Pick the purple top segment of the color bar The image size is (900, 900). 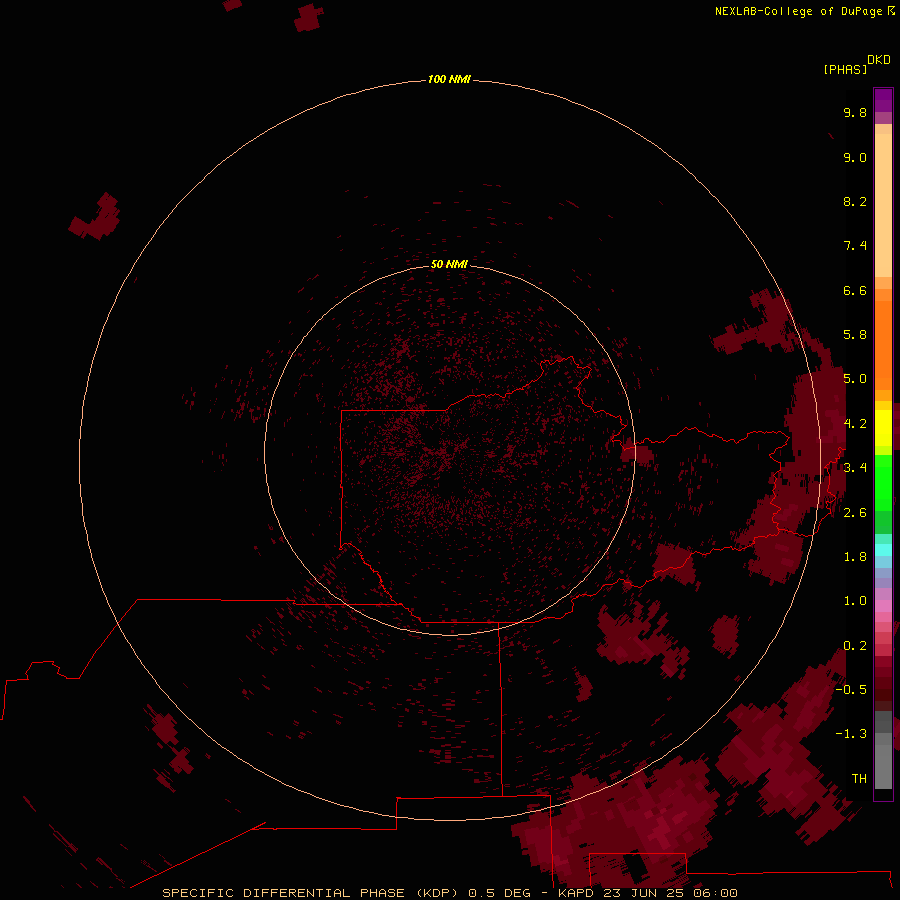pos(883,100)
